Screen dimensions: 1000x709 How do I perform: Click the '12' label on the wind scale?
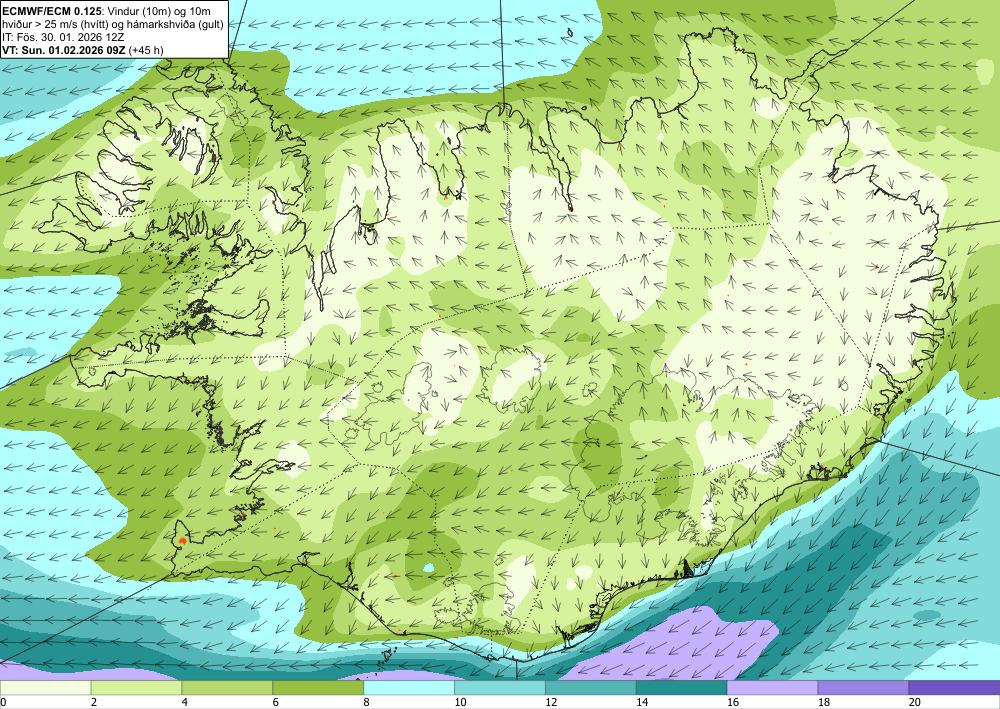click(551, 703)
